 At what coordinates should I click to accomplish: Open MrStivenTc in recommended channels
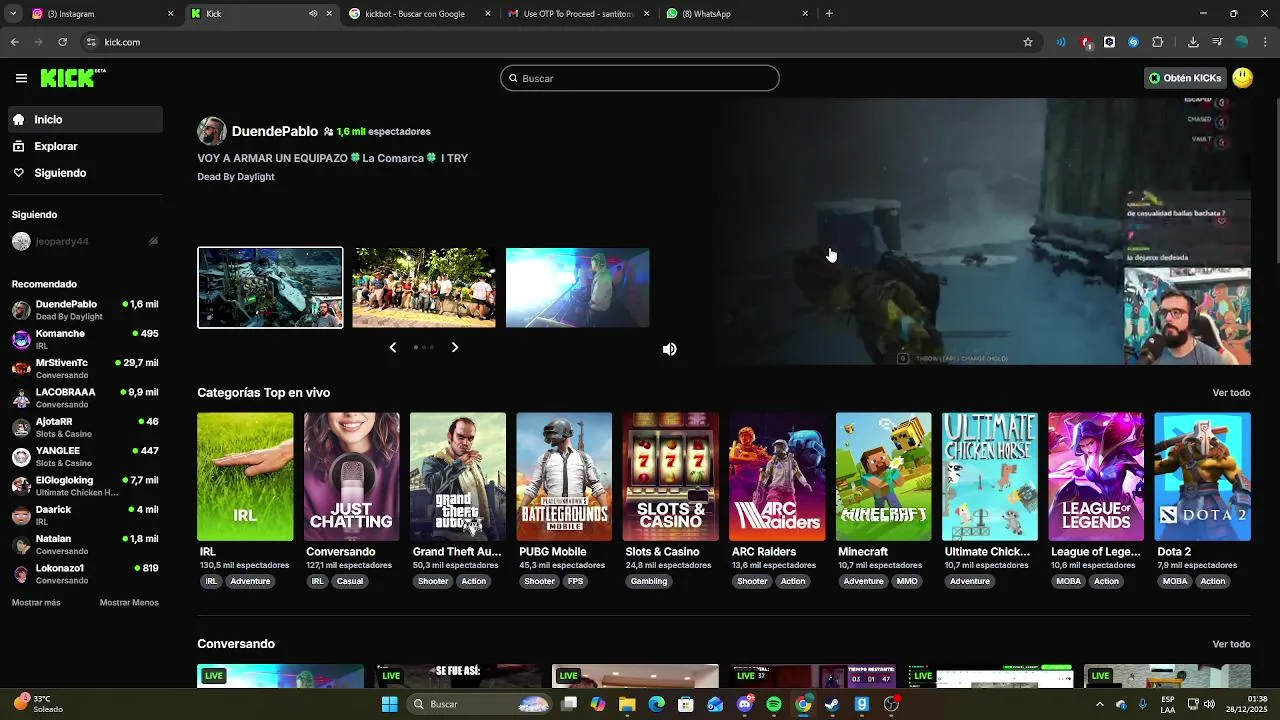[x=86, y=368]
